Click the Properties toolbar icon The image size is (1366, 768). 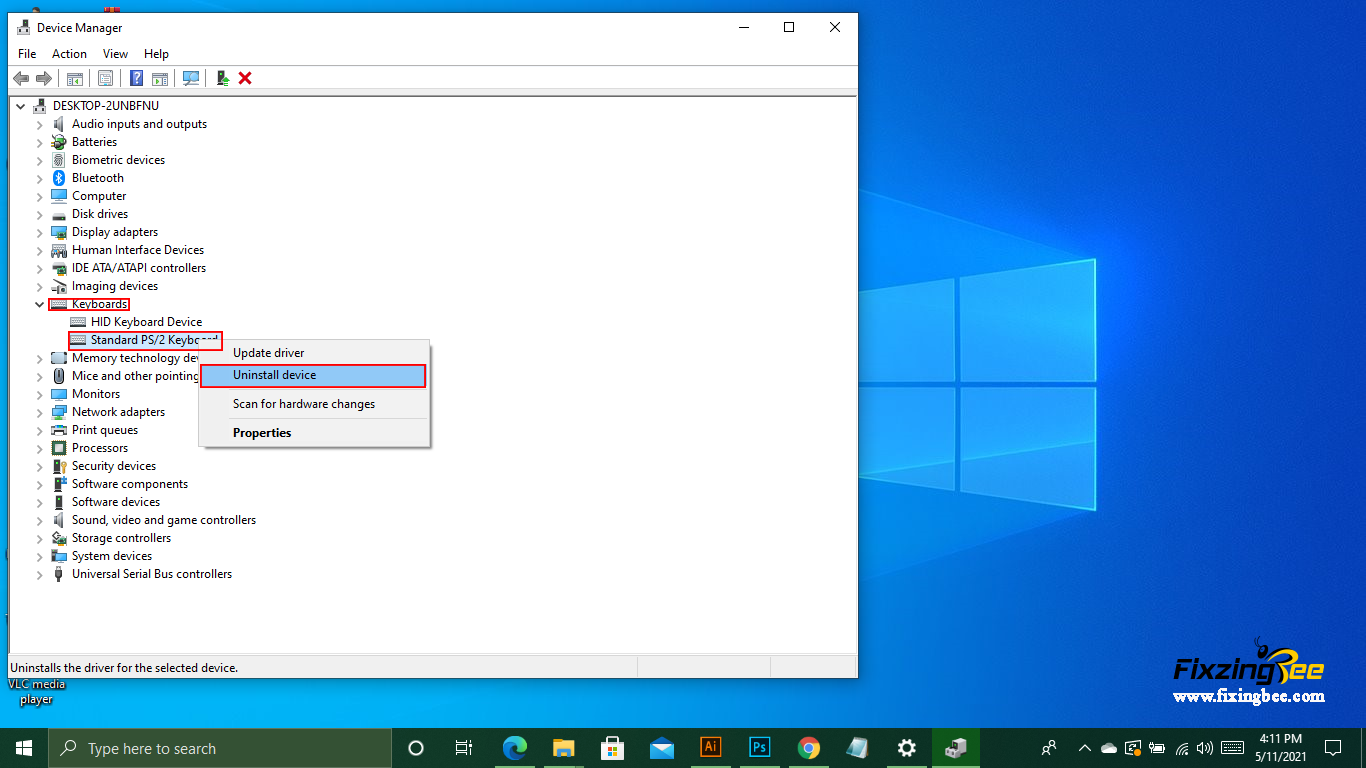coord(105,78)
